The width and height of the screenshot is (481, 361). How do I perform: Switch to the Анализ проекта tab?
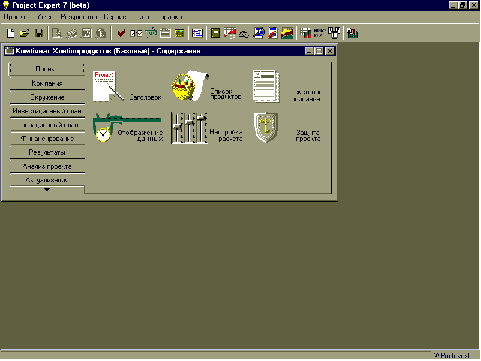point(47,166)
